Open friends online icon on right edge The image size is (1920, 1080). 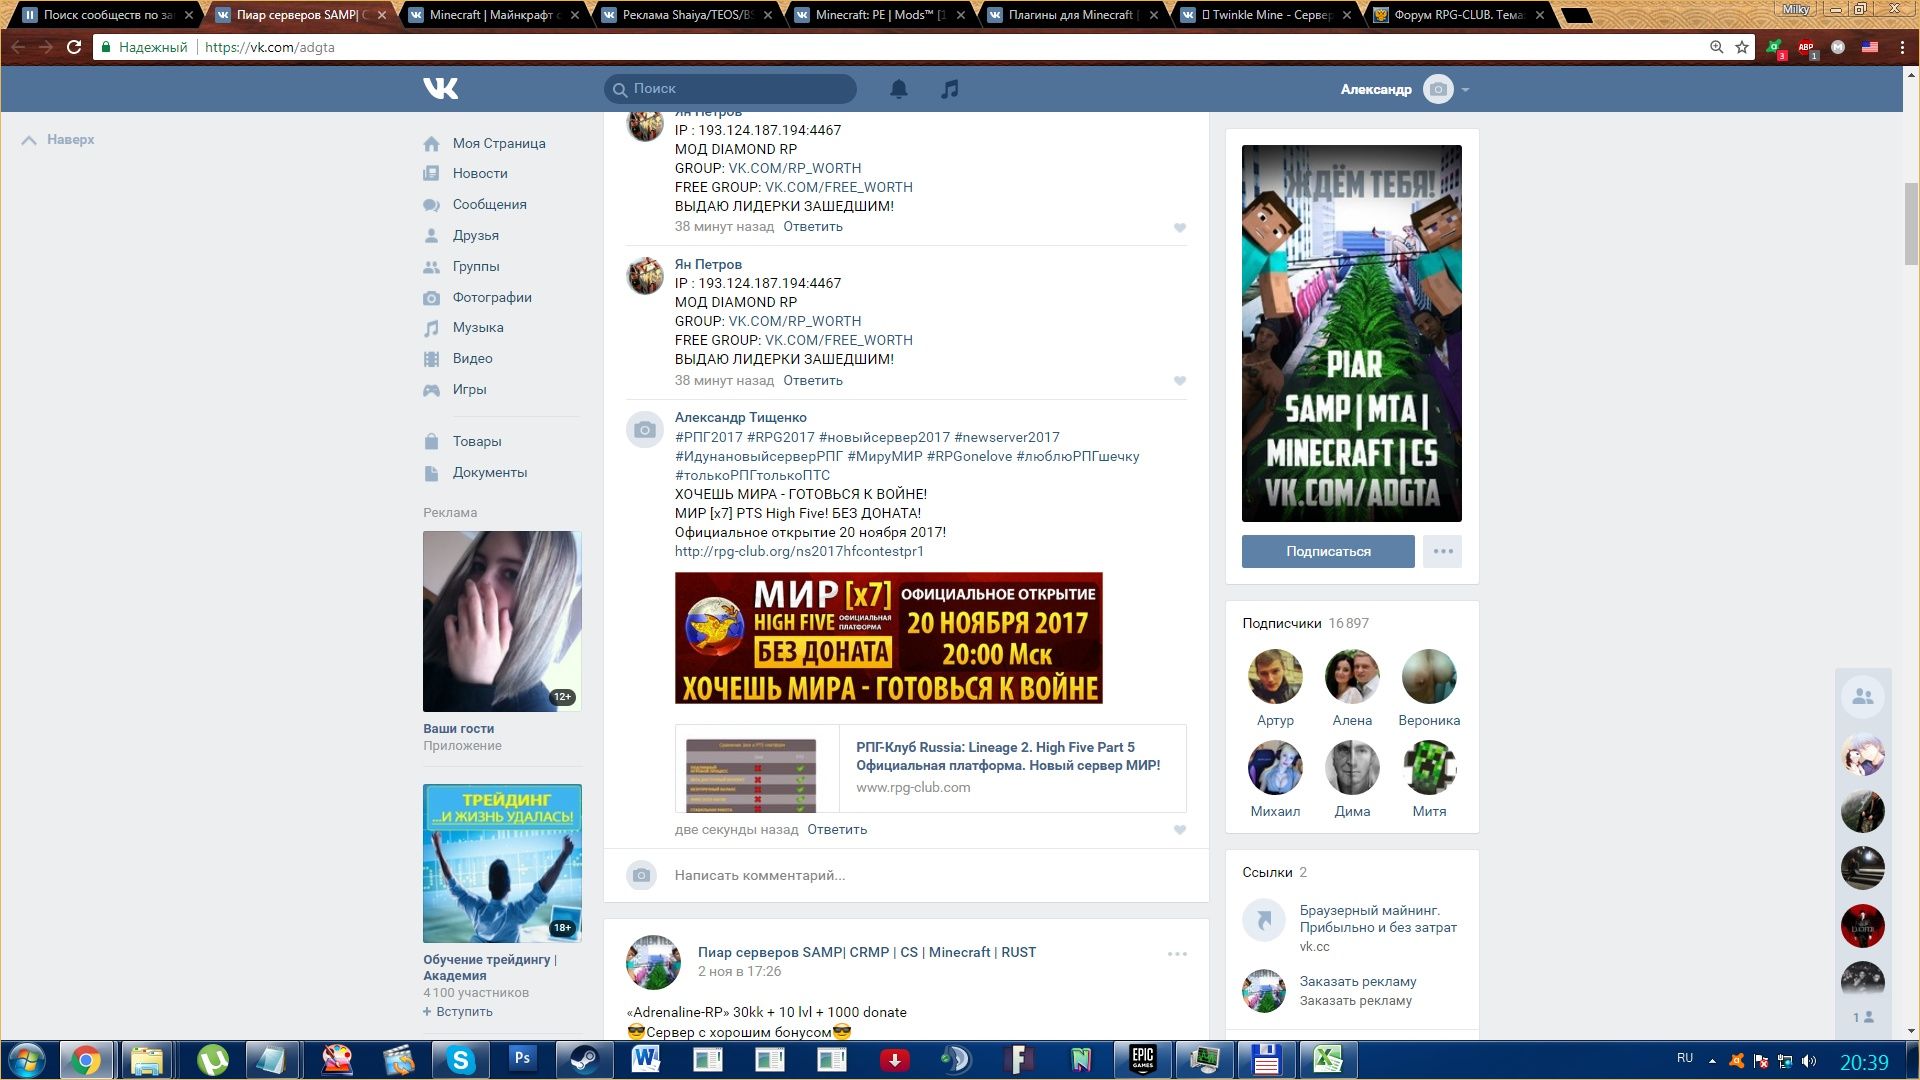(1863, 697)
